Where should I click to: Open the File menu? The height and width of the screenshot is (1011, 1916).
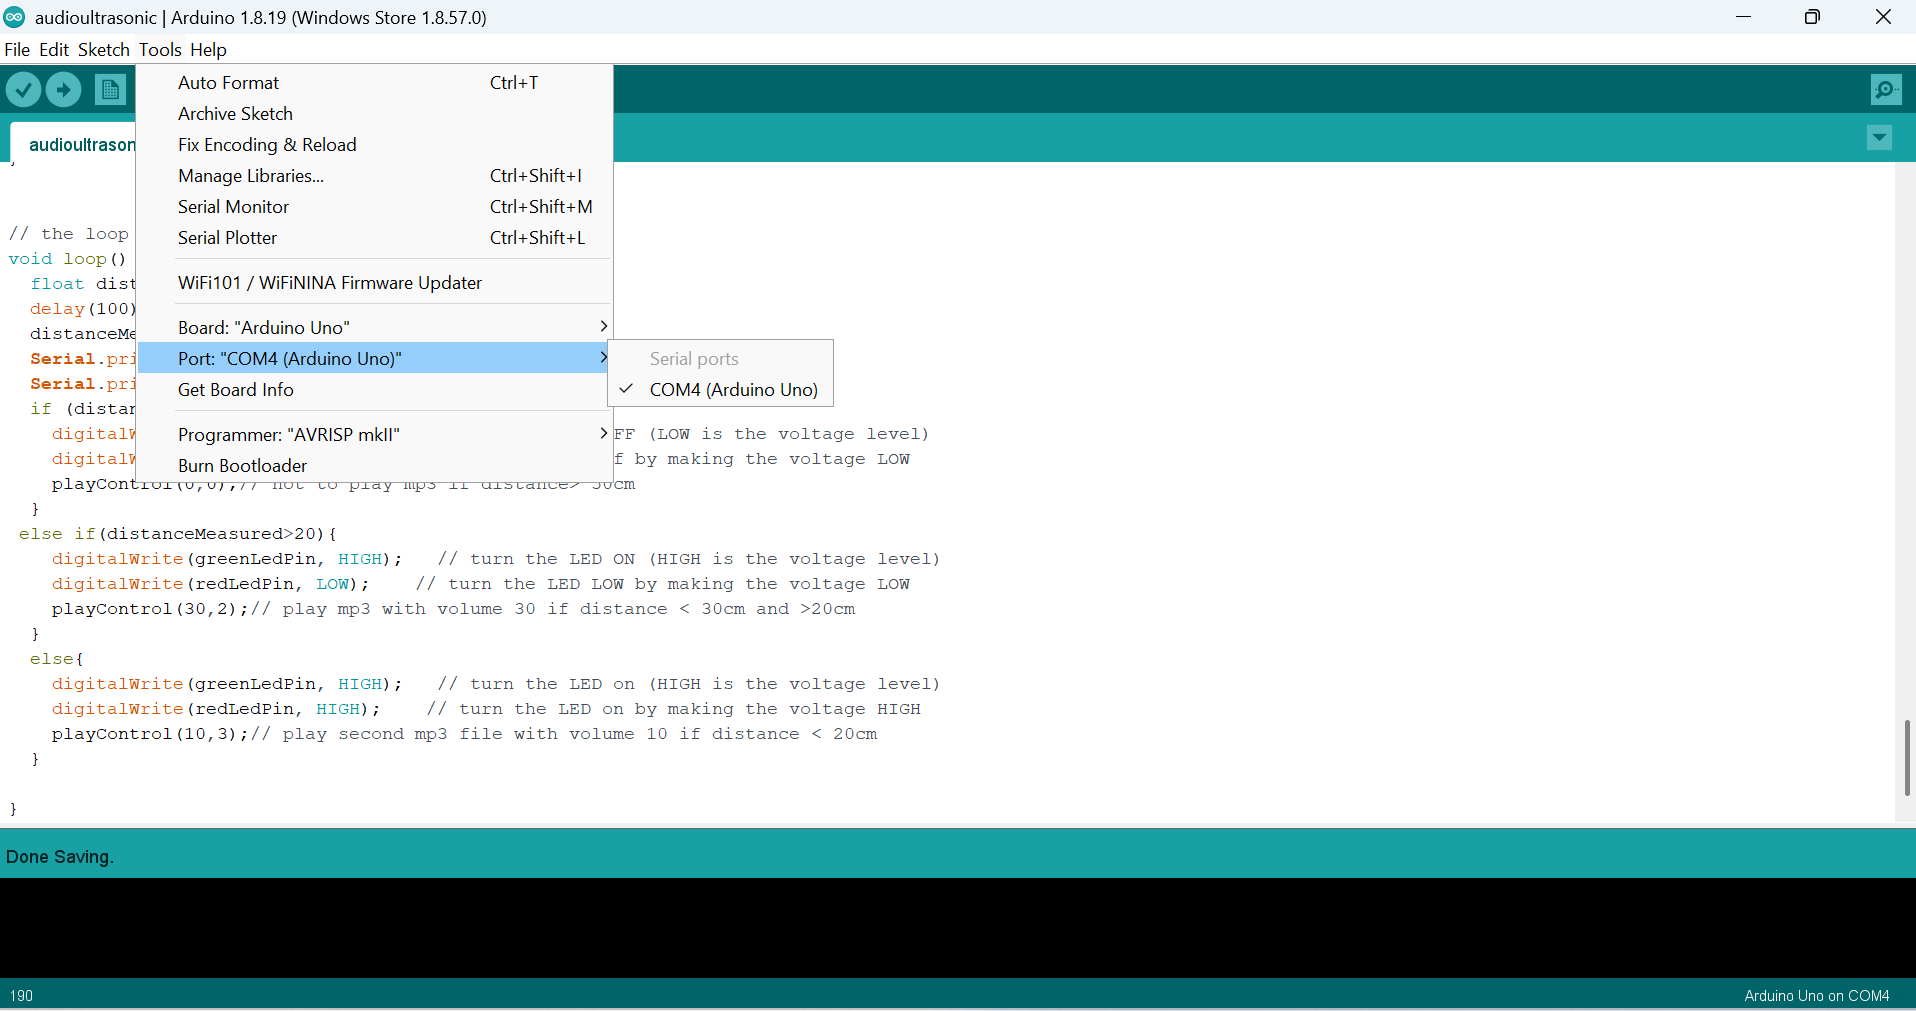pos(17,50)
